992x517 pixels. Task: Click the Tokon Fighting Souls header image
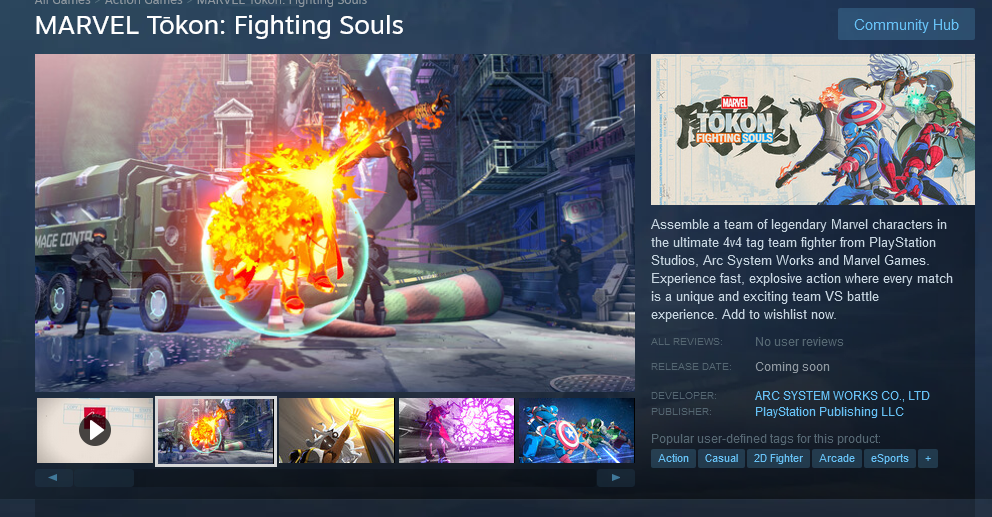pos(812,129)
